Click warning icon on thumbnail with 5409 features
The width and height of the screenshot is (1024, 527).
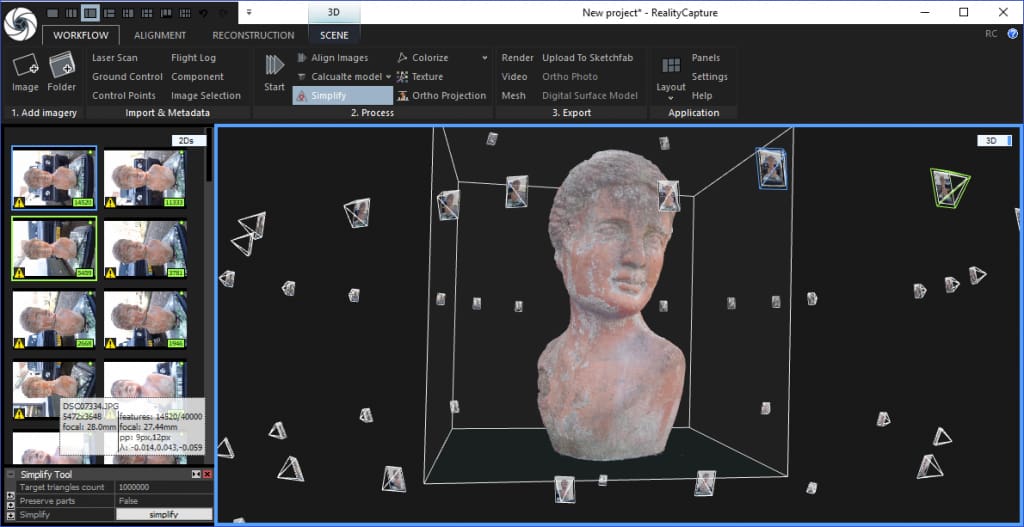(19, 273)
